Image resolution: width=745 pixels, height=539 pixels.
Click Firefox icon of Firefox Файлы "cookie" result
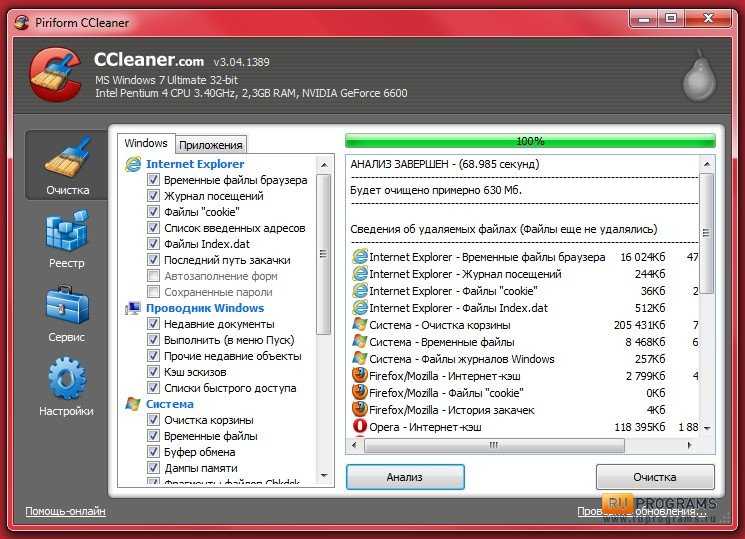tap(360, 393)
